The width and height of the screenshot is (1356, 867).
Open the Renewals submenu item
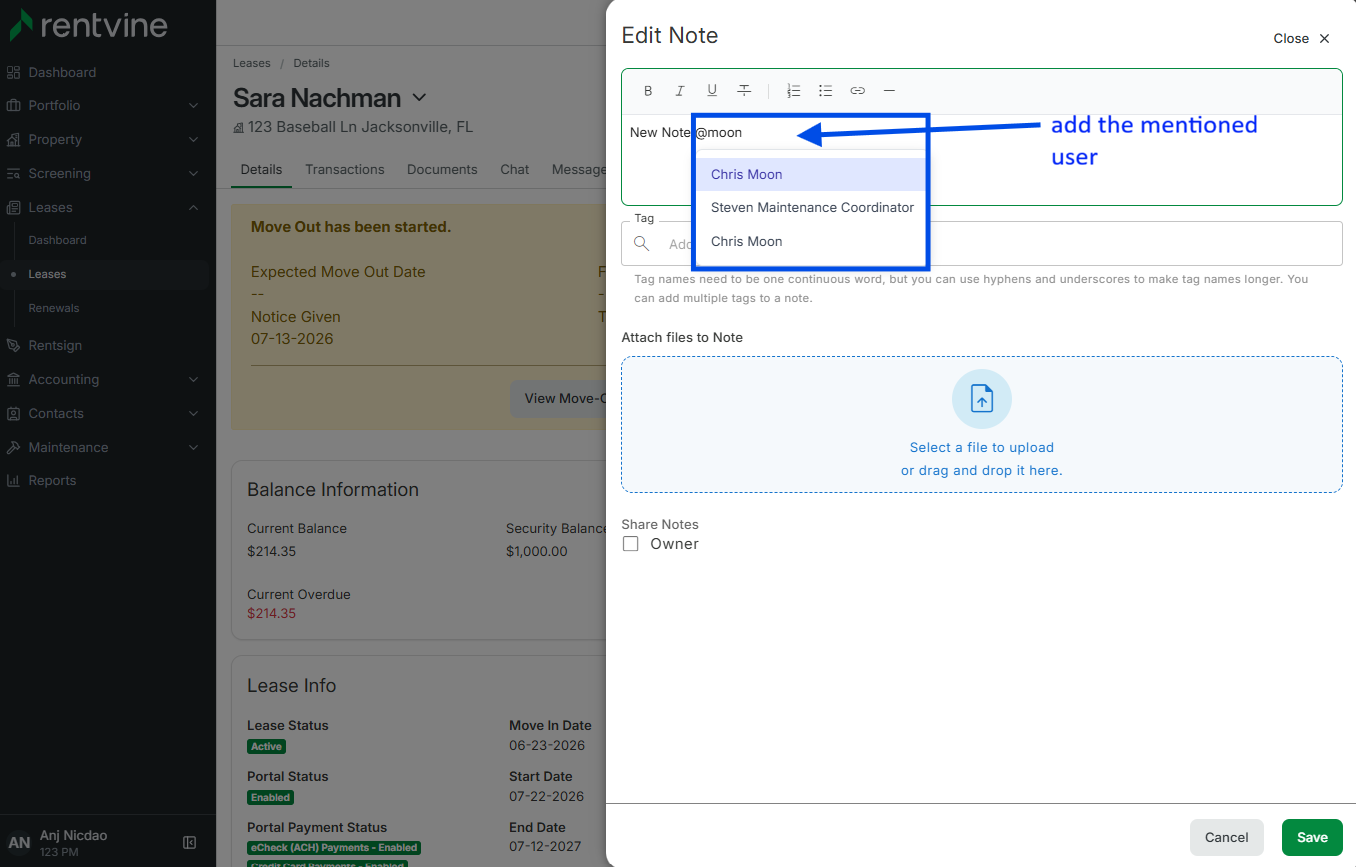(54, 308)
